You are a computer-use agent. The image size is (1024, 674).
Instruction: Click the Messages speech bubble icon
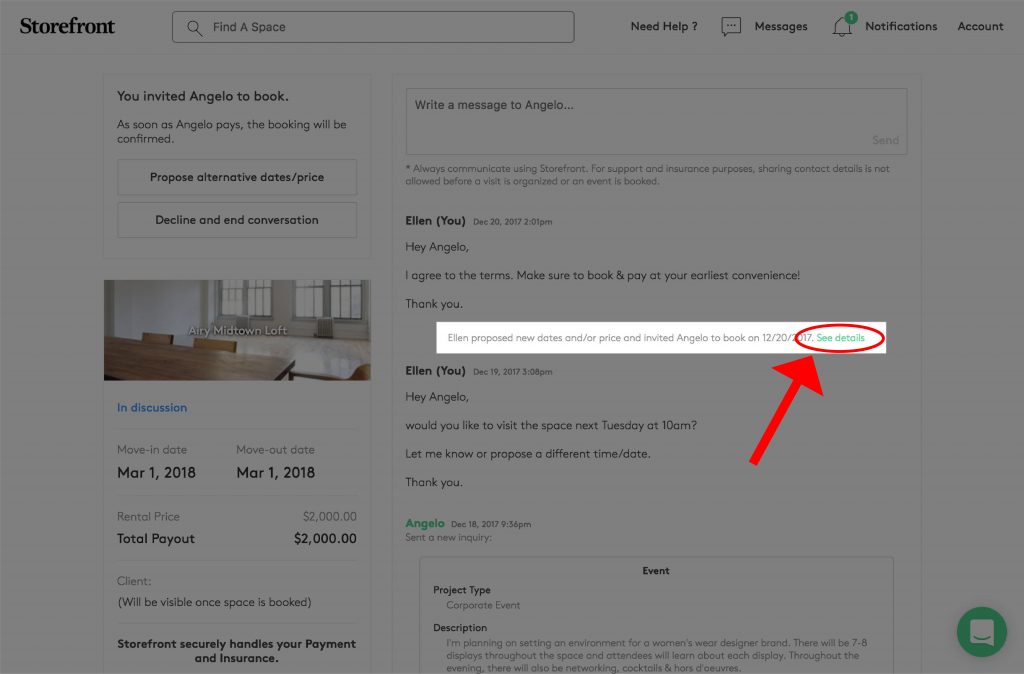pos(731,27)
